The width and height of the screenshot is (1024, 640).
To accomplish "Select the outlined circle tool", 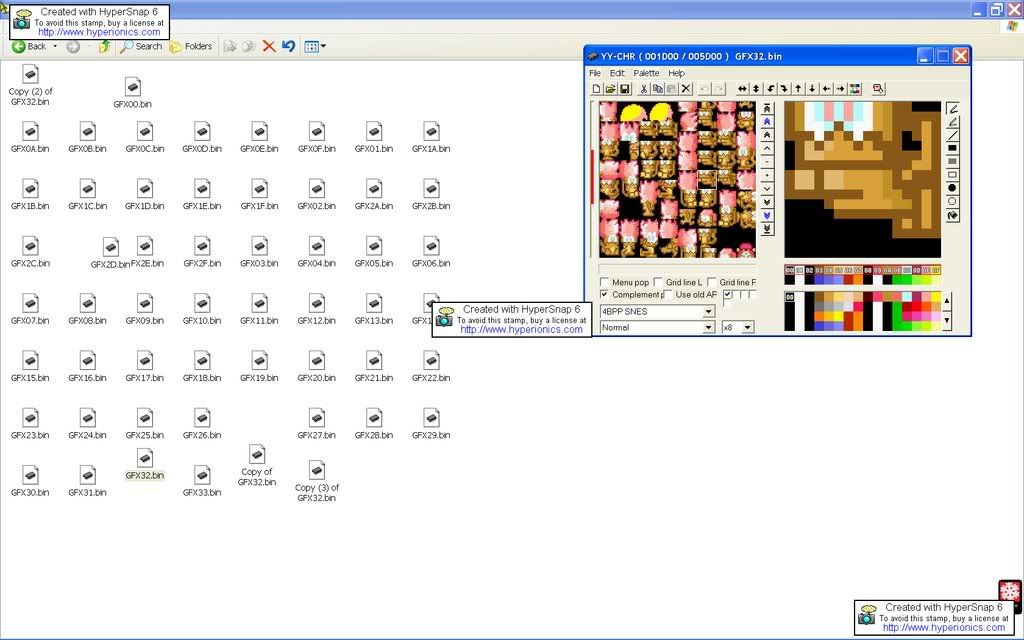I will pyautogui.click(x=952, y=201).
